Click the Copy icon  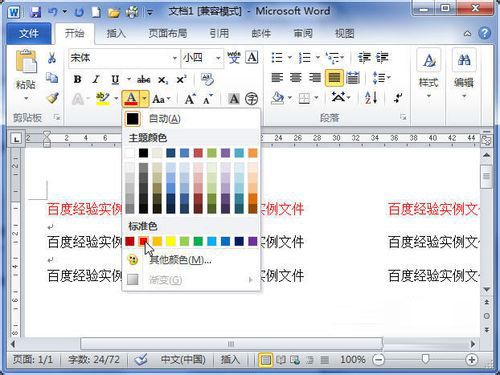click(52, 78)
